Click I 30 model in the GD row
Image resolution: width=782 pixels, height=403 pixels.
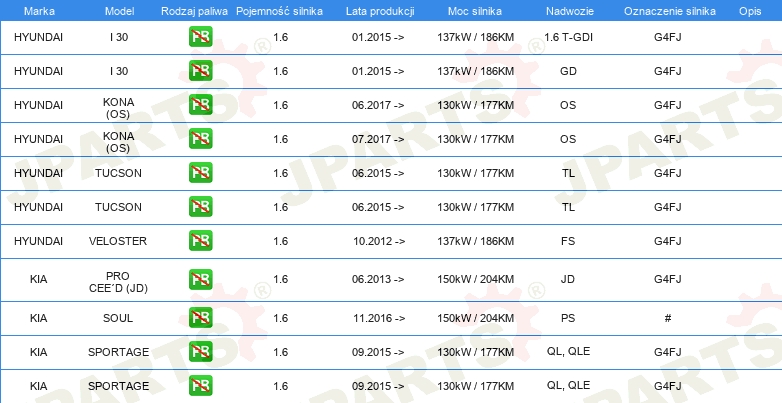(119, 71)
